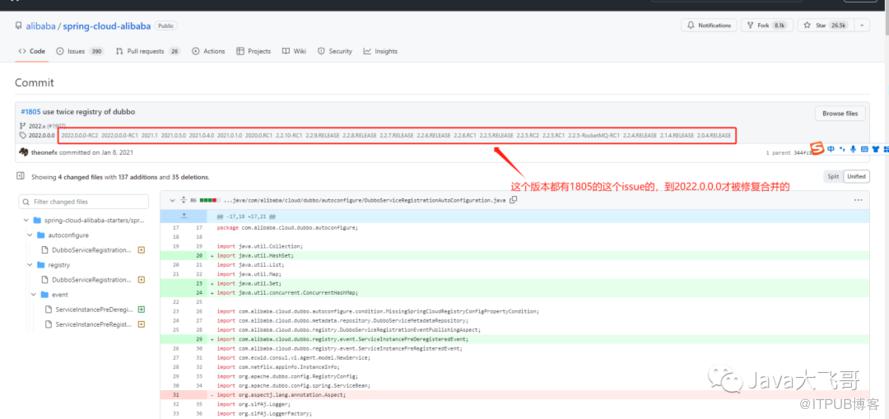Click the DubboServiceRegistrationAutoConfiguration.java file path
Viewport: 889px width, 419px height.
(365, 201)
